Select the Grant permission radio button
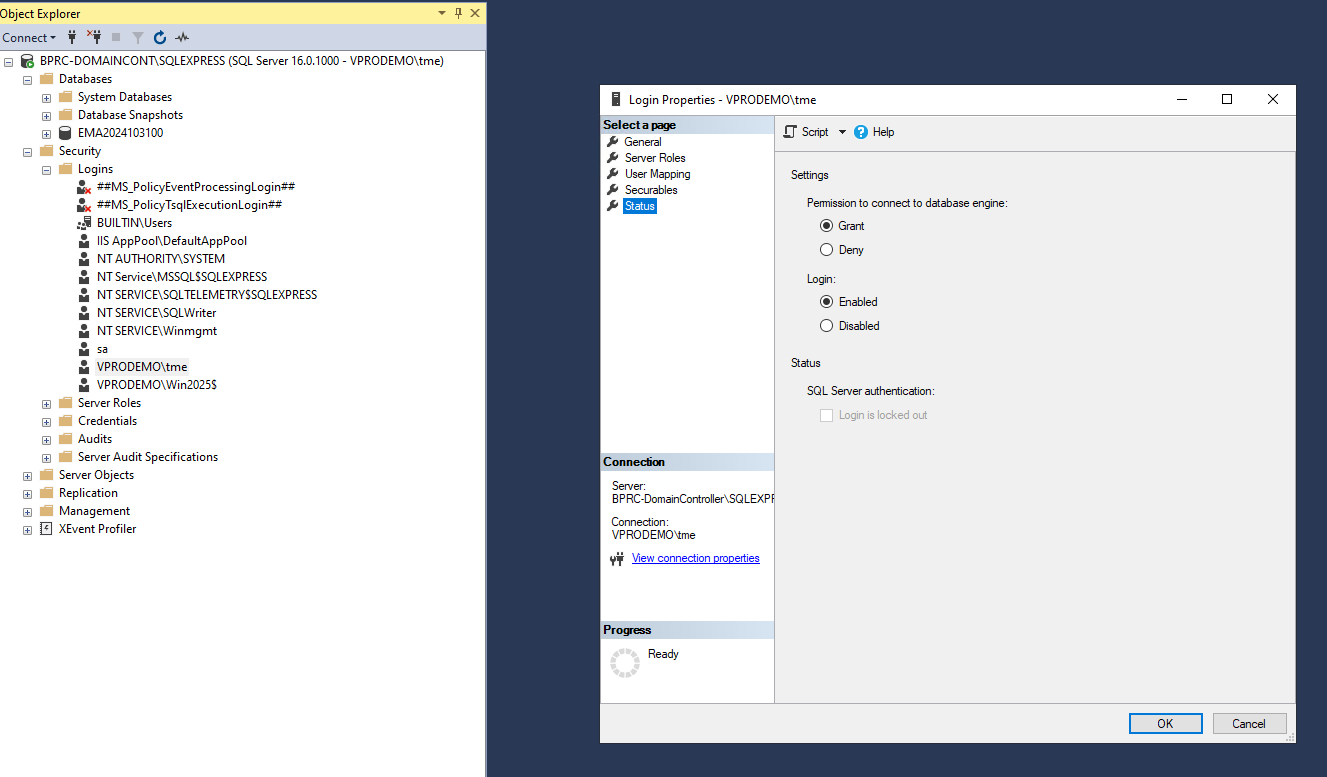The width and height of the screenshot is (1327, 777). (x=826, y=225)
